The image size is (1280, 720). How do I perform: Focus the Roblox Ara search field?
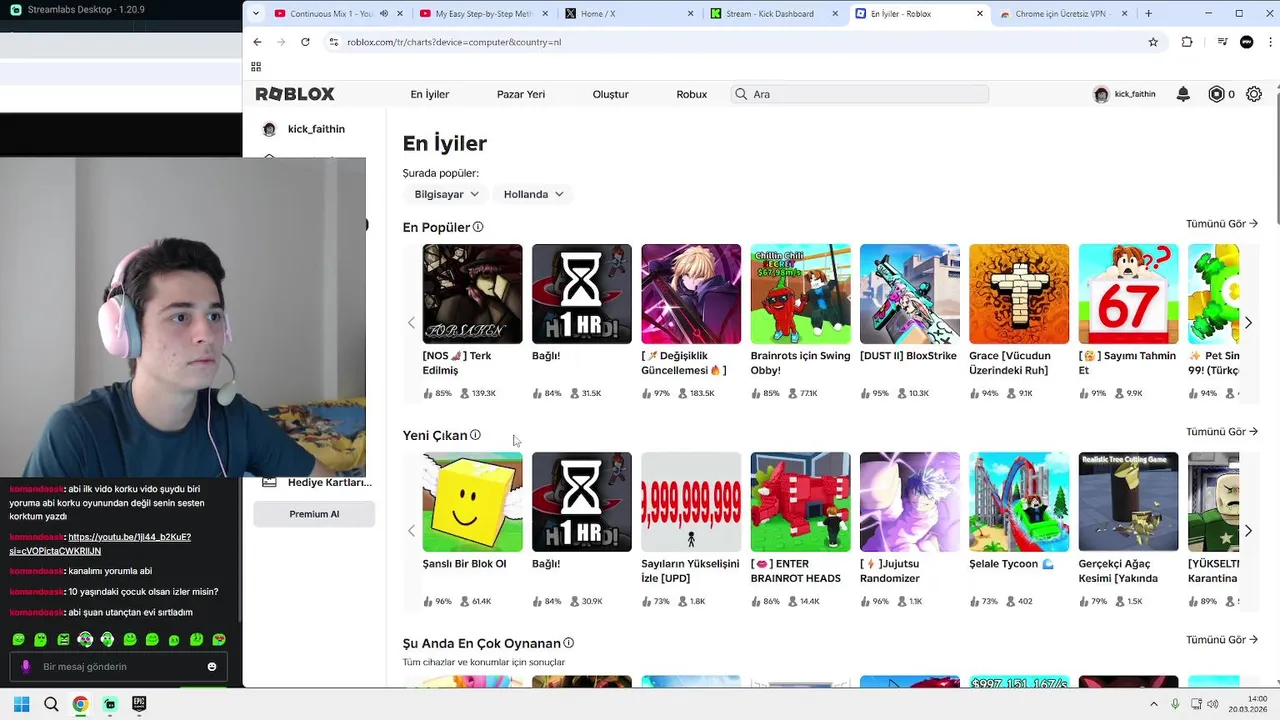(x=860, y=94)
